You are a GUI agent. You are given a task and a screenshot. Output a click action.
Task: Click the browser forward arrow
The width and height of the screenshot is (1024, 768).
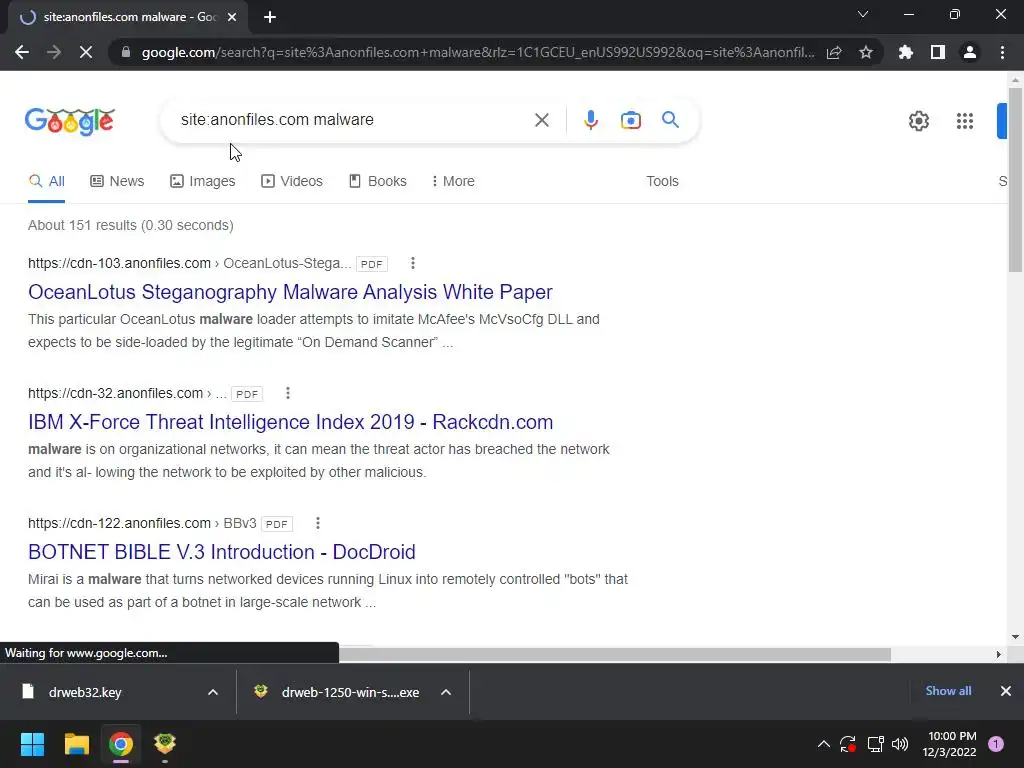tap(54, 52)
